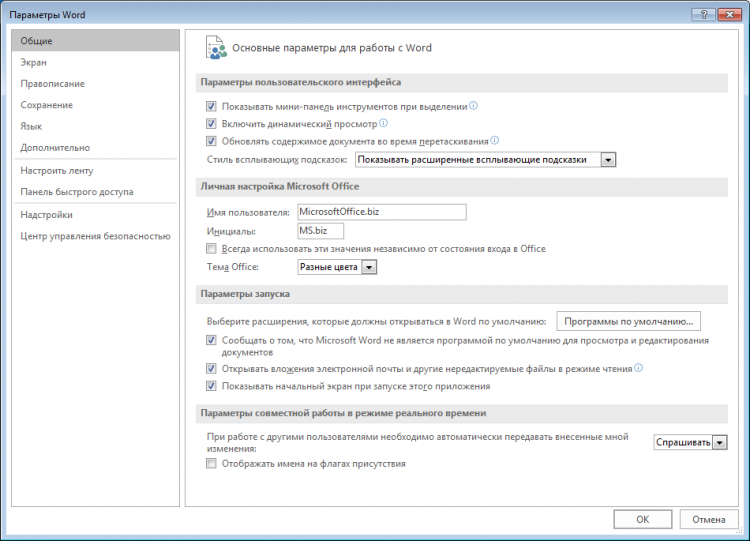Click info icon beside dynamic preview option

pyautogui.click(x=384, y=123)
